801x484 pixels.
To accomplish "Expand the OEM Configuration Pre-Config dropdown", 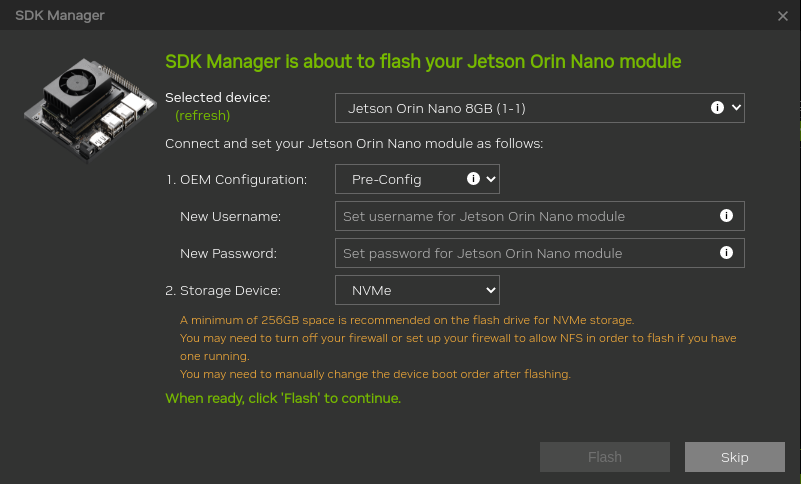I will pos(417,179).
